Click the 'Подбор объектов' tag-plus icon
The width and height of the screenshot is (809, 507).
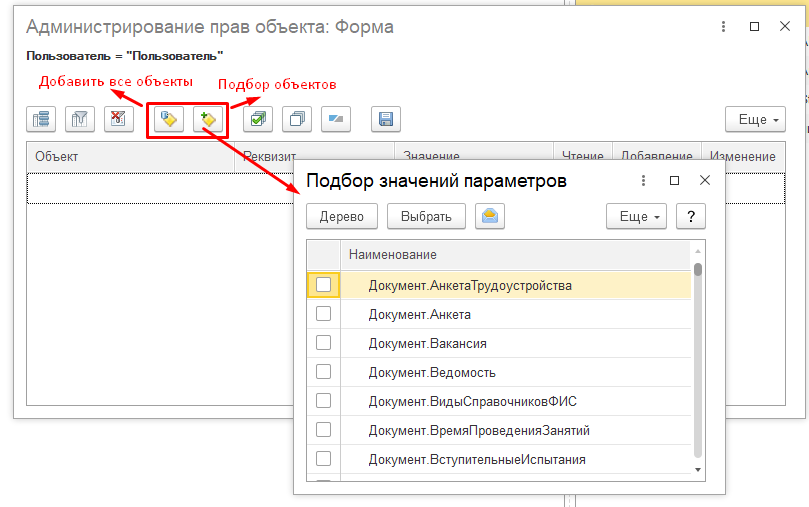(x=208, y=119)
